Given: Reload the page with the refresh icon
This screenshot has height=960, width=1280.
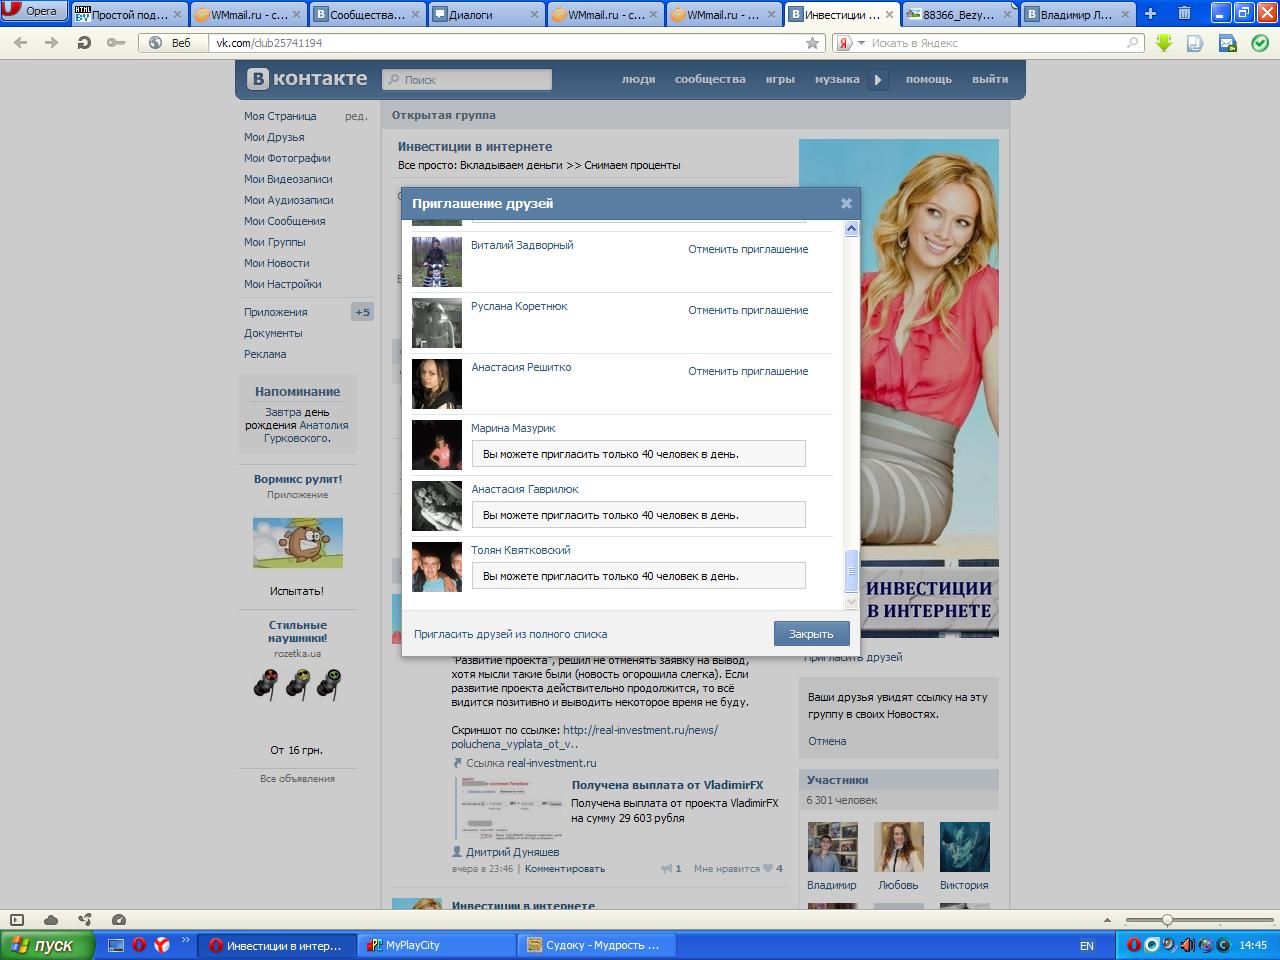Looking at the screenshot, I should [84, 43].
